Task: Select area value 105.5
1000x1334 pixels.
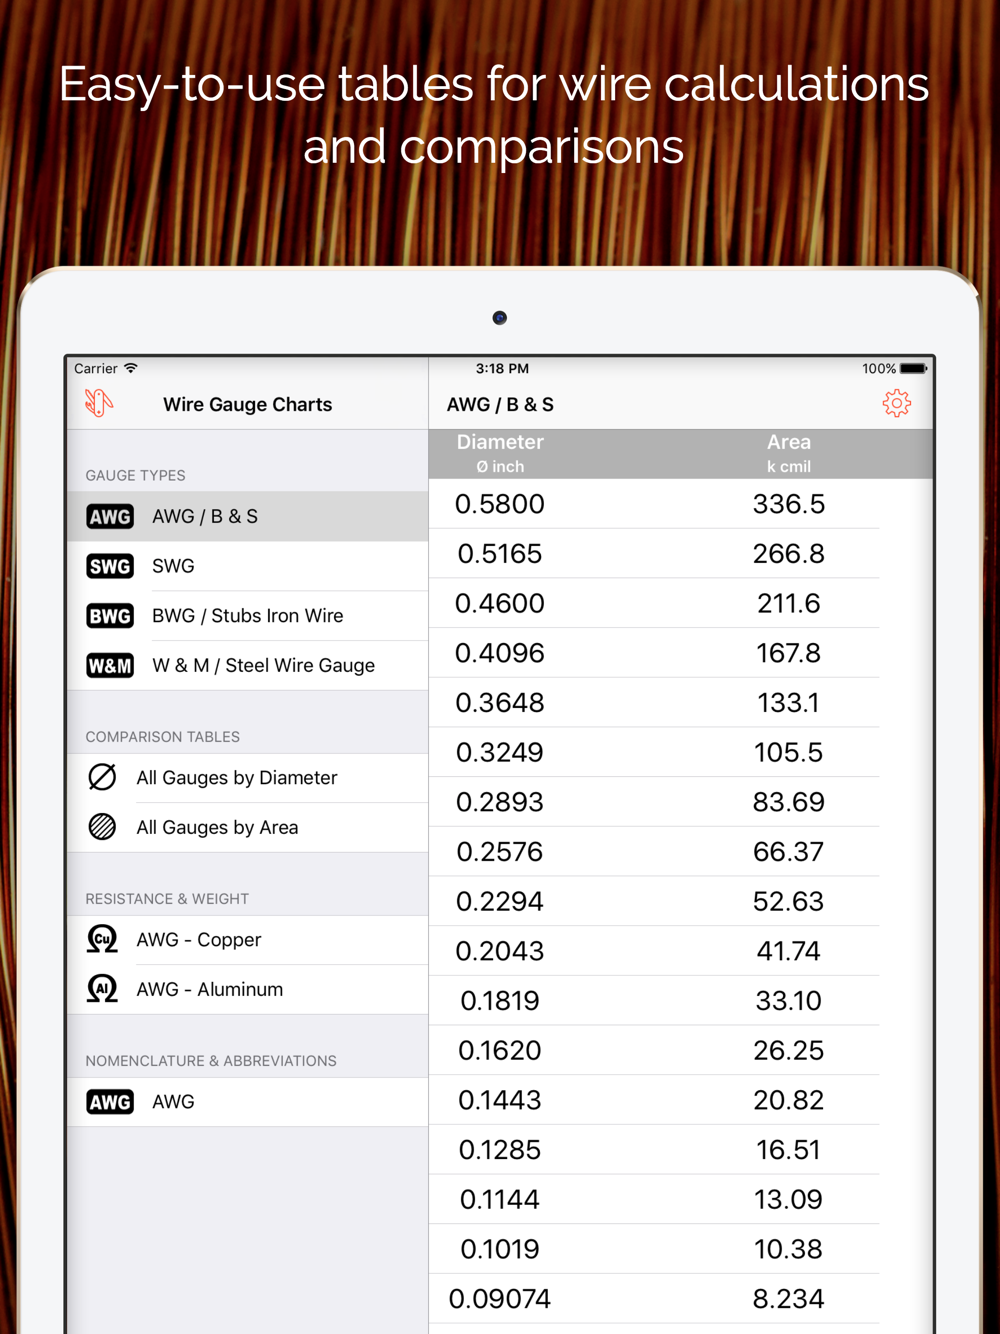Action: (x=789, y=752)
